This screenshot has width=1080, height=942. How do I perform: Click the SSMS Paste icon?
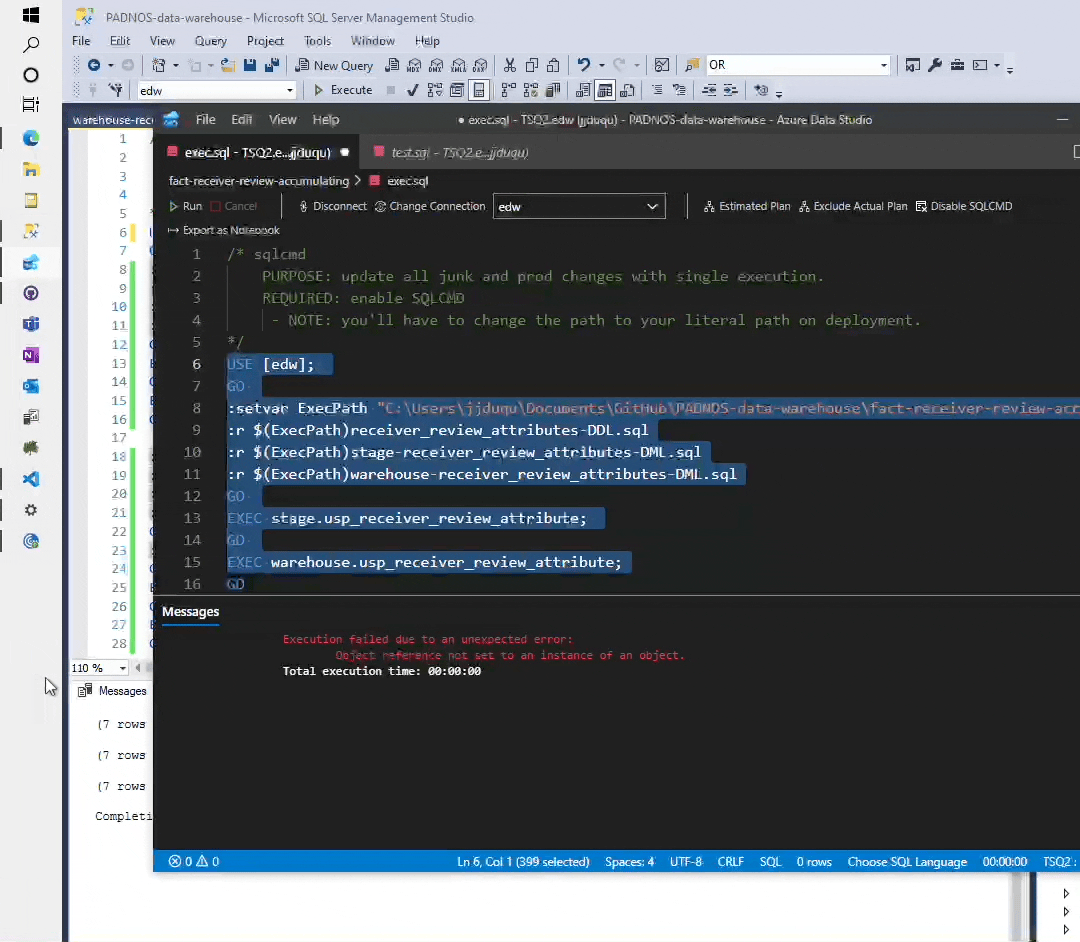point(553,65)
